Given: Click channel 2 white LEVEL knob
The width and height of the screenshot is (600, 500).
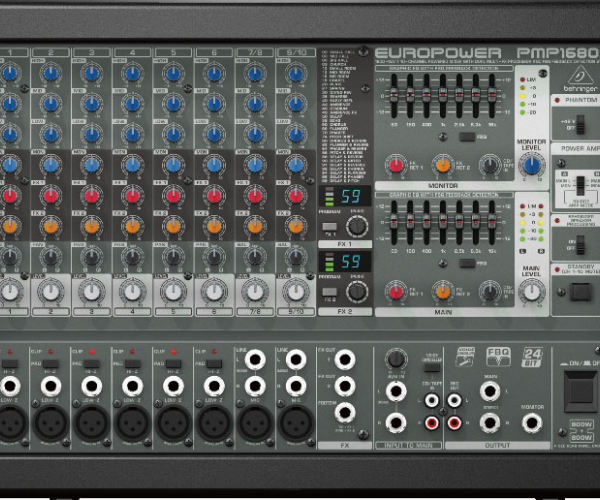Looking at the screenshot, I should [51, 292].
